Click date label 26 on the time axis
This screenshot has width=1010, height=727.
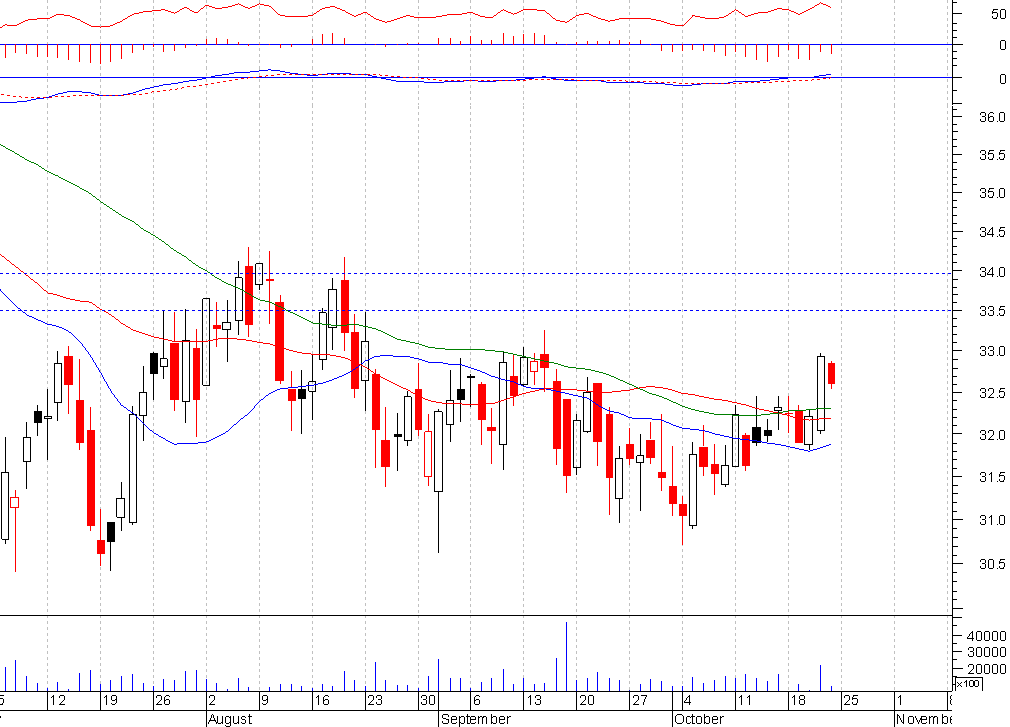tap(163, 701)
